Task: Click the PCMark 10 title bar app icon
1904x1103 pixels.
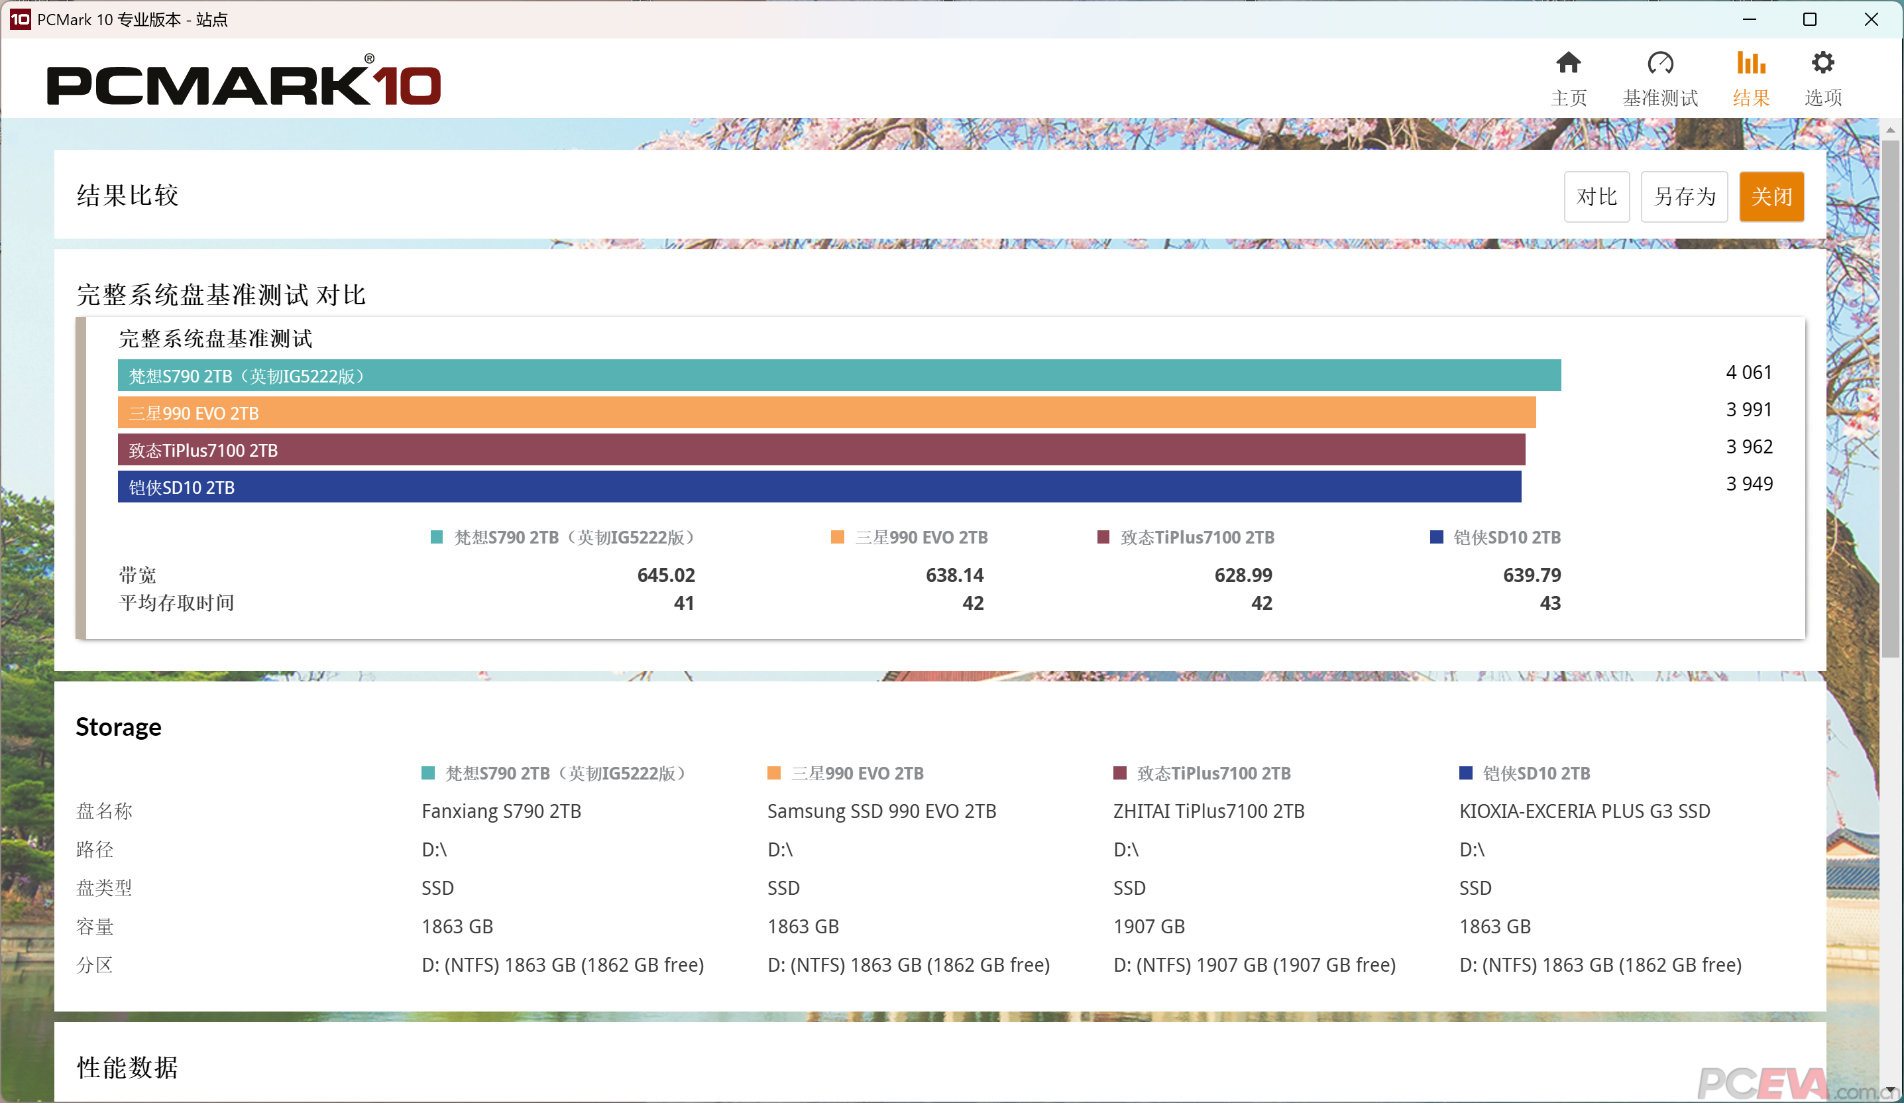Action: pos(20,19)
